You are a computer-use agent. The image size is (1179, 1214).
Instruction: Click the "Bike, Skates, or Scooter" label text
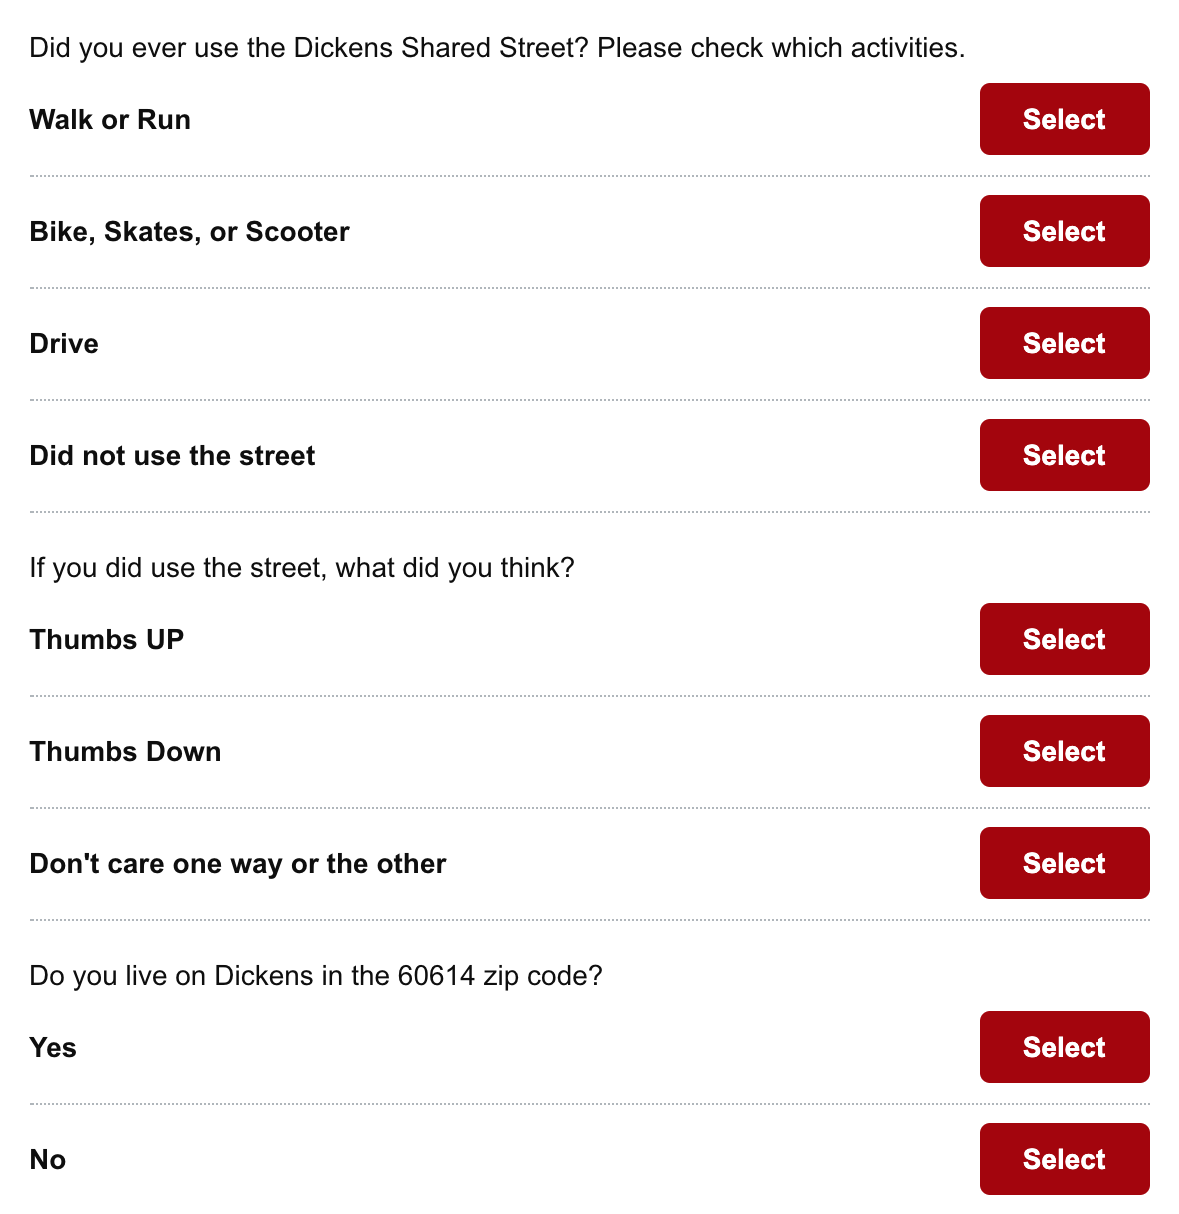pos(190,232)
